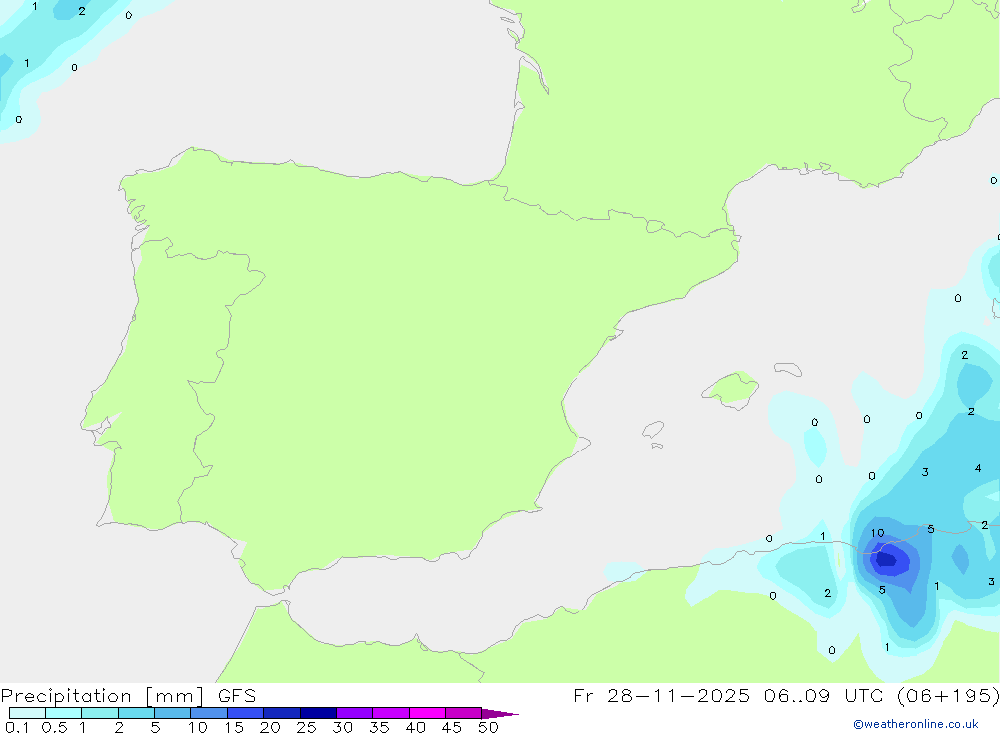Screen dimensions: 1000x733
Task: Click the '40' legend scale label
Action: (x=415, y=727)
